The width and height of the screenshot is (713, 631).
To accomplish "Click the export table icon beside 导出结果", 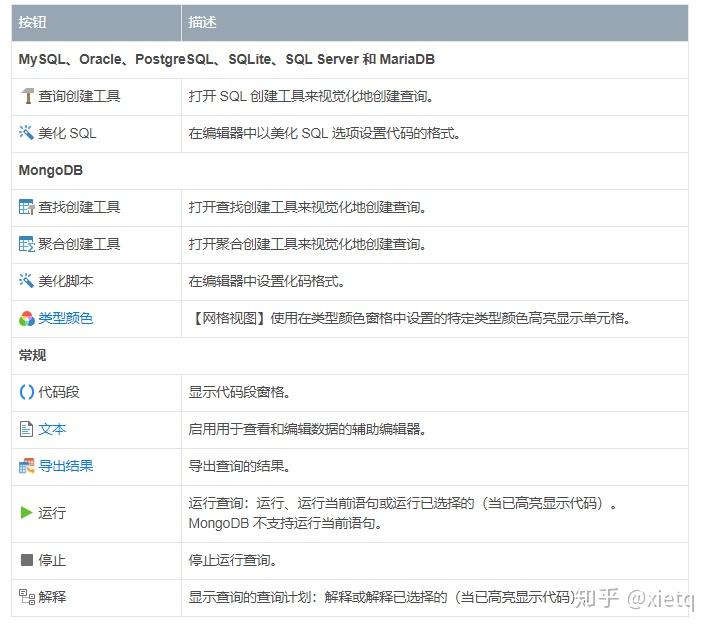I will 26,466.
